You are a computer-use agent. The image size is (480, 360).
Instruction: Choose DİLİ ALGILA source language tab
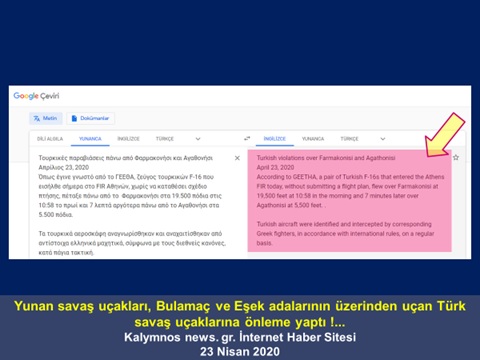50,139
